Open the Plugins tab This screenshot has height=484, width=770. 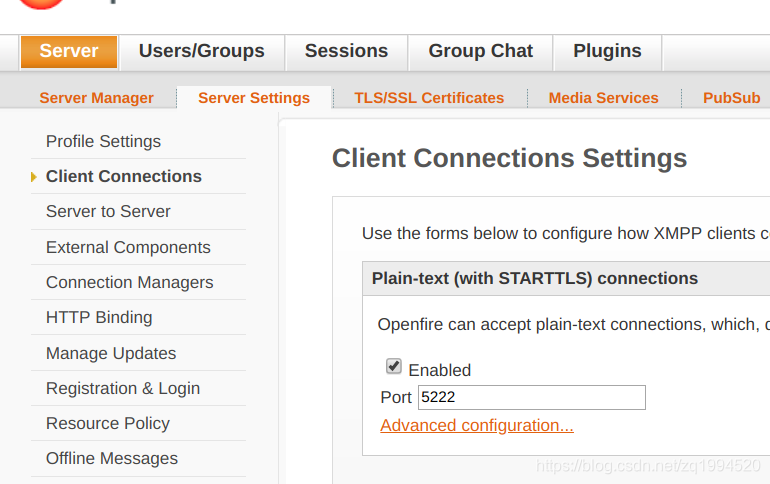pyautogui.click(x=607, y=52)
